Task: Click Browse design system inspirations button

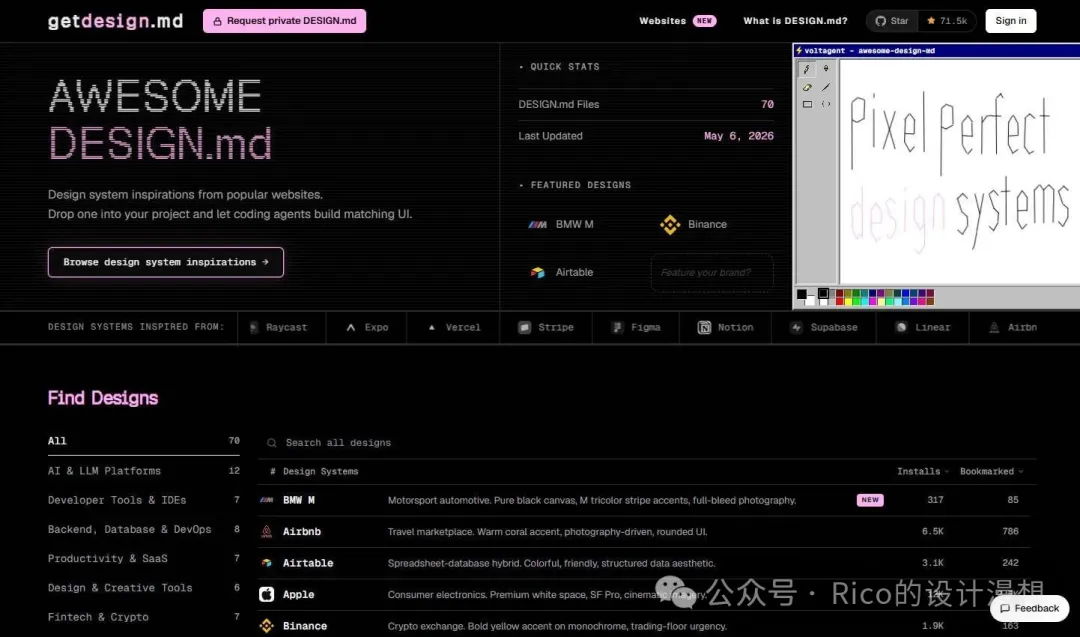Action: tap(165, 262)
